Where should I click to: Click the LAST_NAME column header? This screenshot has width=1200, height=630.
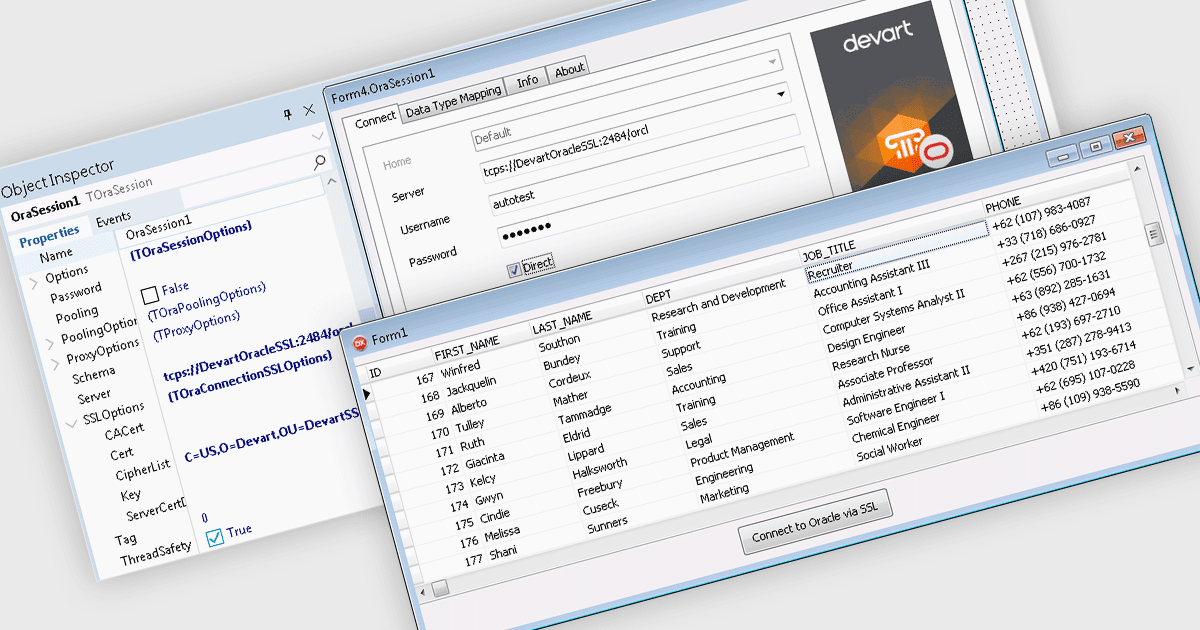(562, 322)
